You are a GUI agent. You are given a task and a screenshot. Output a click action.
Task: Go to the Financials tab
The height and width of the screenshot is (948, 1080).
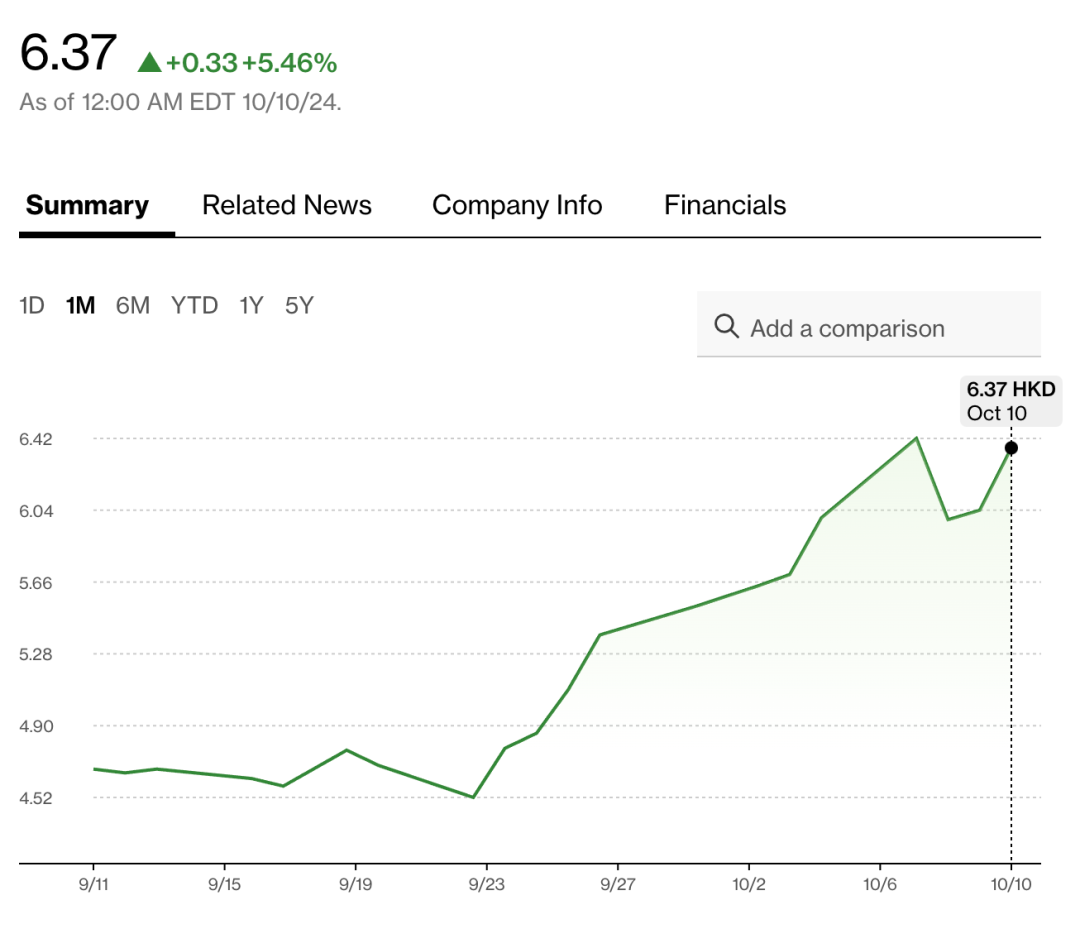(x=725, y=206)
